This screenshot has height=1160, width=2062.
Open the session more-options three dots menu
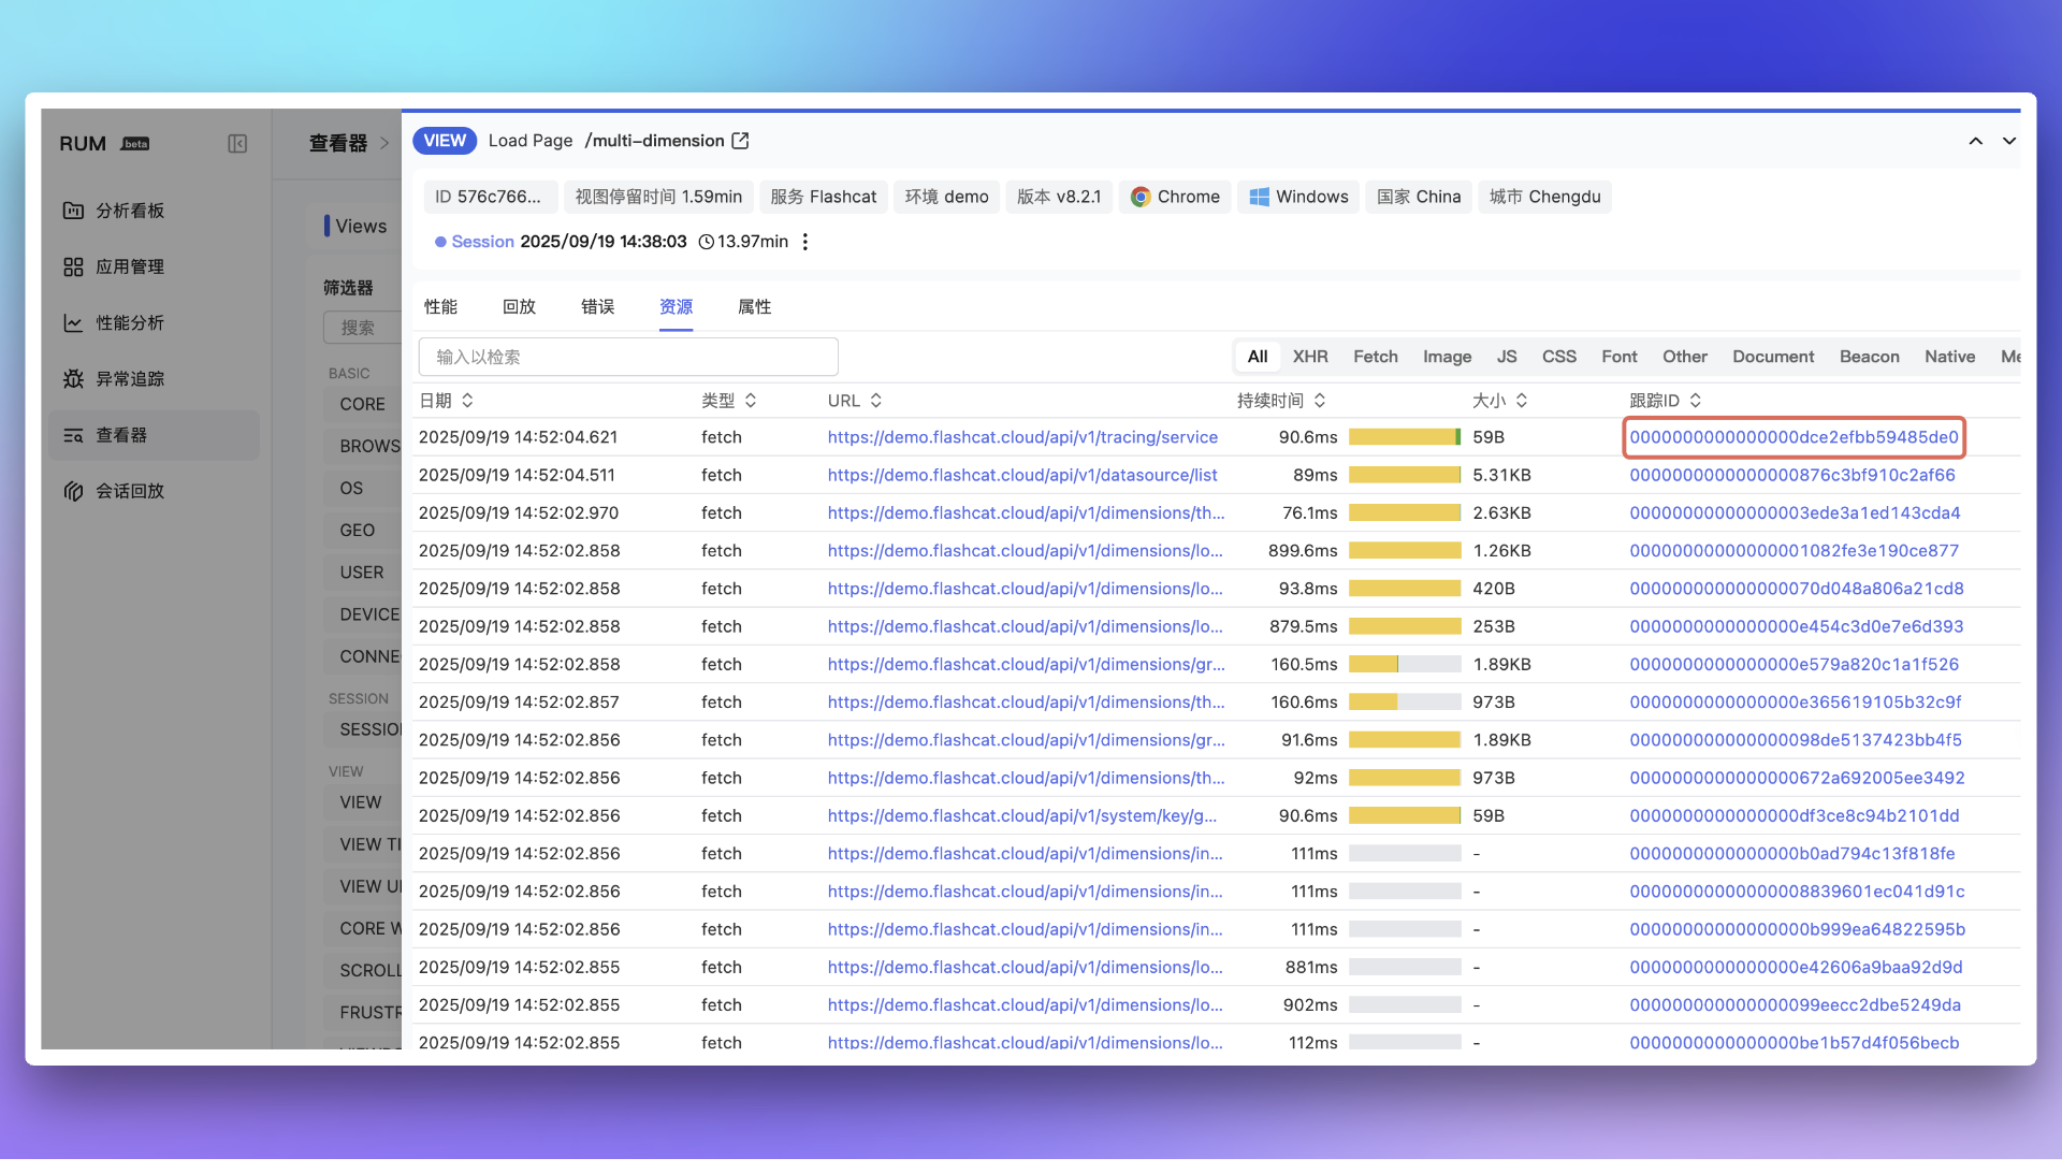pyautogui.click(x=805, y=242)
